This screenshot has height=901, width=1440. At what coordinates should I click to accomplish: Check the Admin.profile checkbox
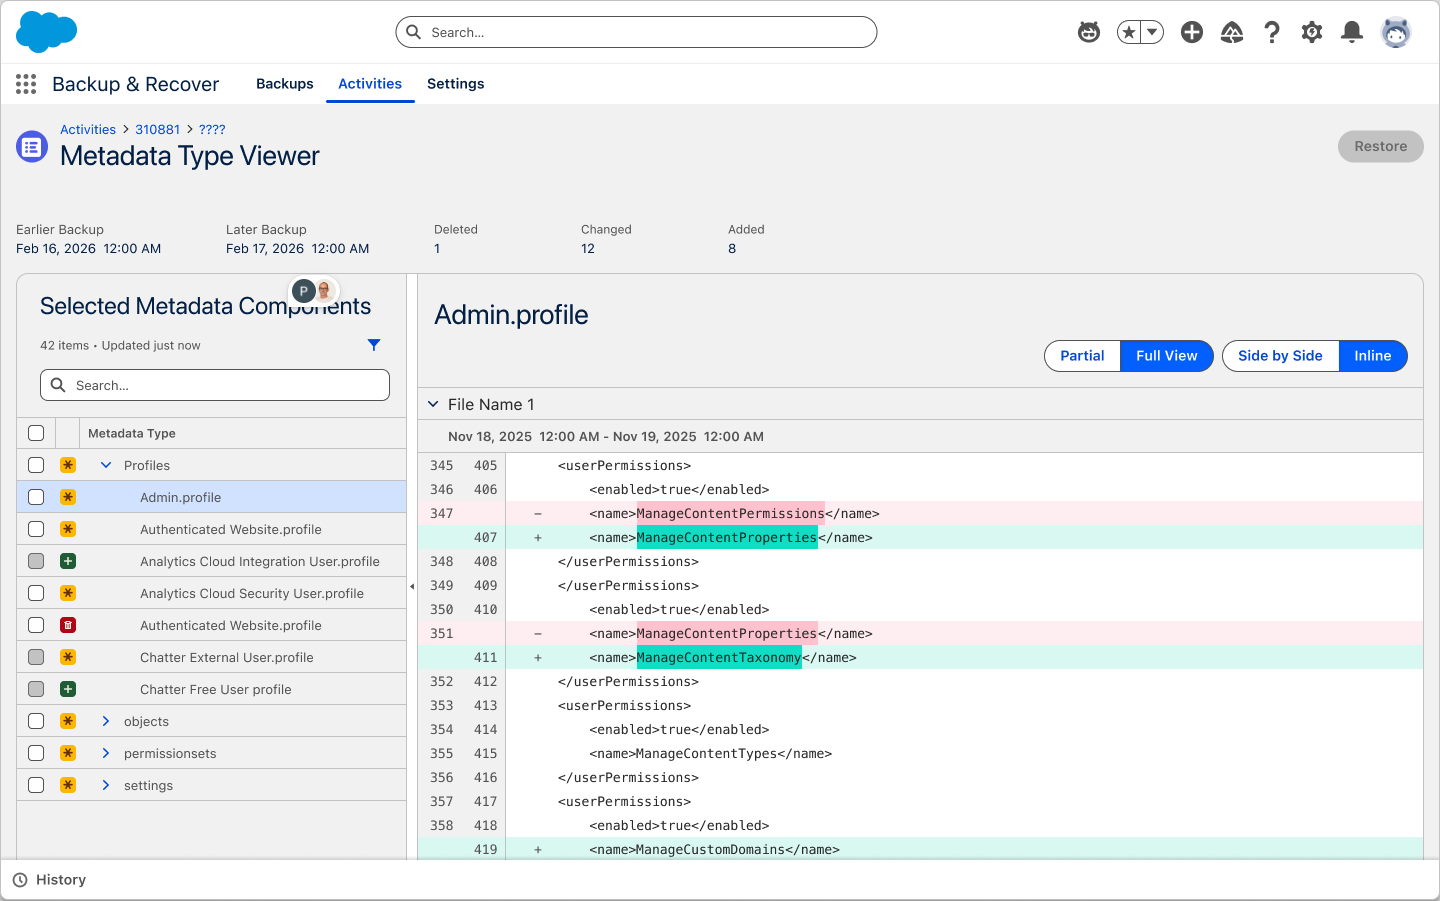pos(36,497)
